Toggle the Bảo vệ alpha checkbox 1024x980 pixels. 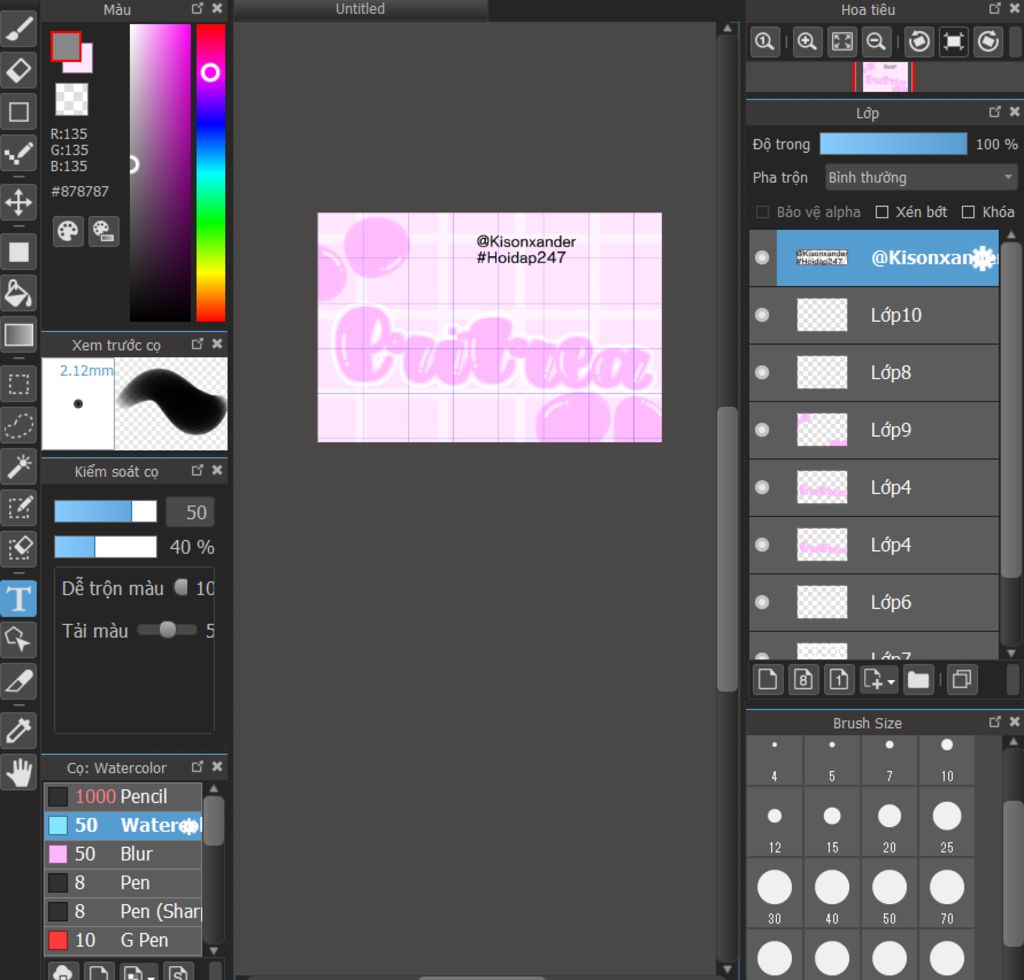[x=761, y=212]
